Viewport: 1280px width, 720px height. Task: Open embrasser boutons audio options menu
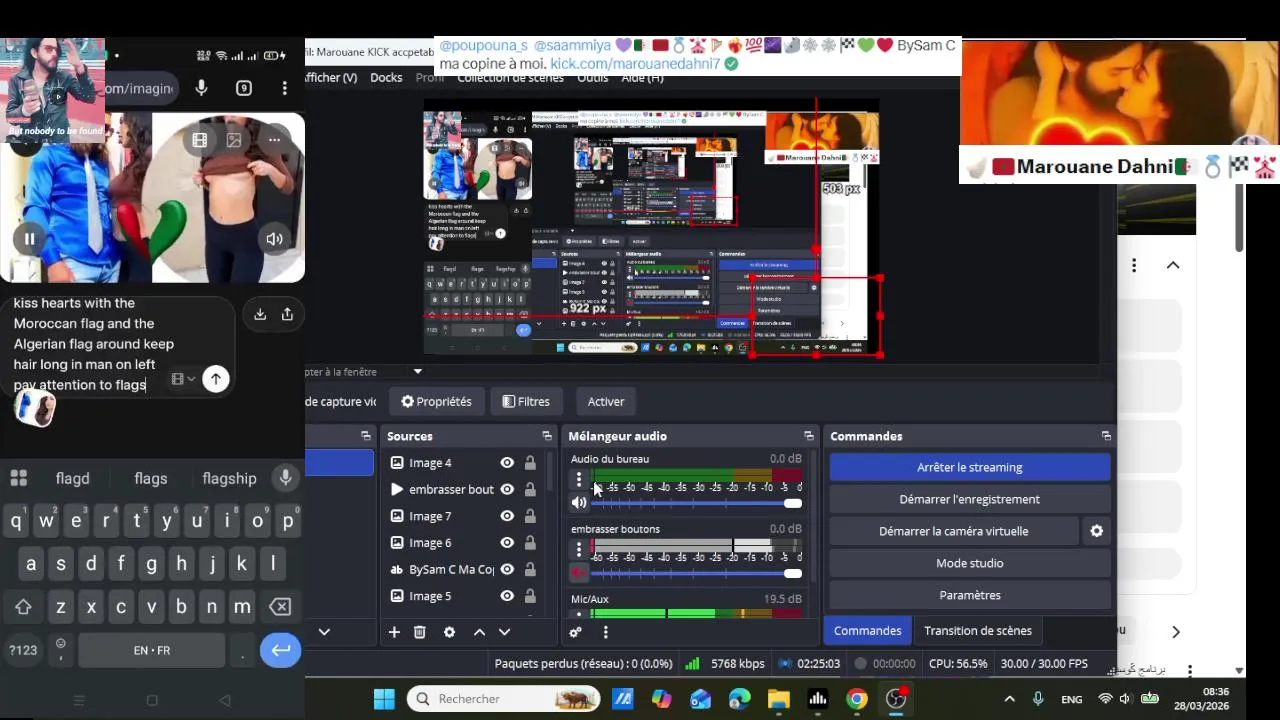coord(578,549)
